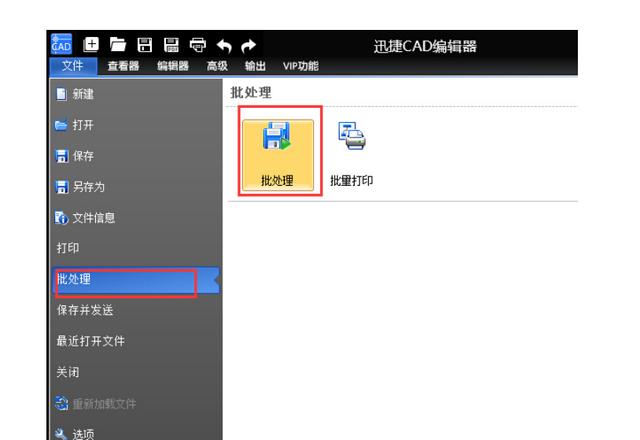Open 选项 settings at sidebar bottom

point(136,433)
